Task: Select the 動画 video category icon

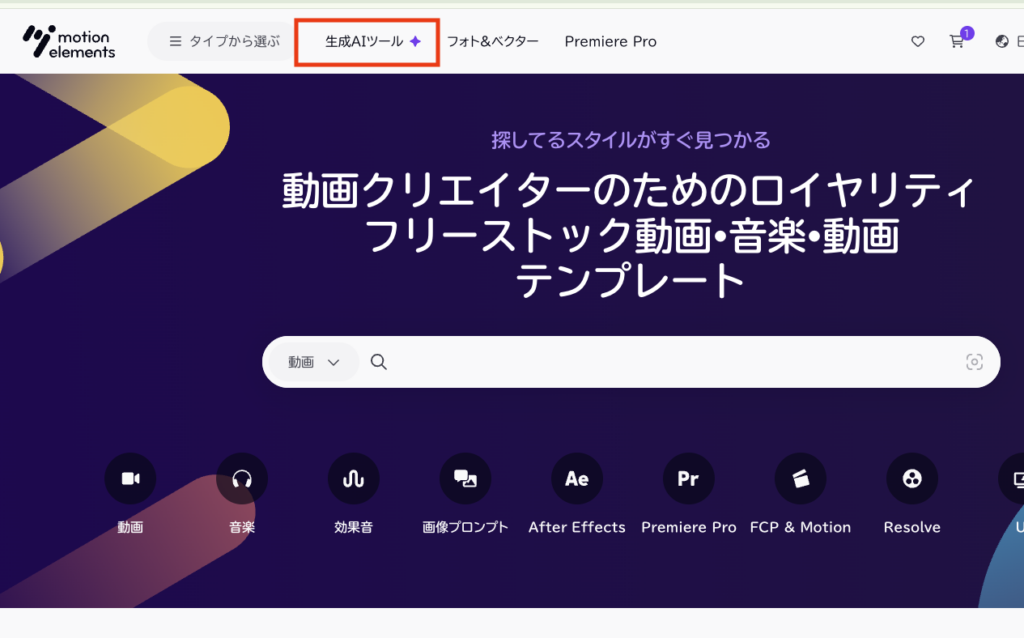Action: pos(131,479)
